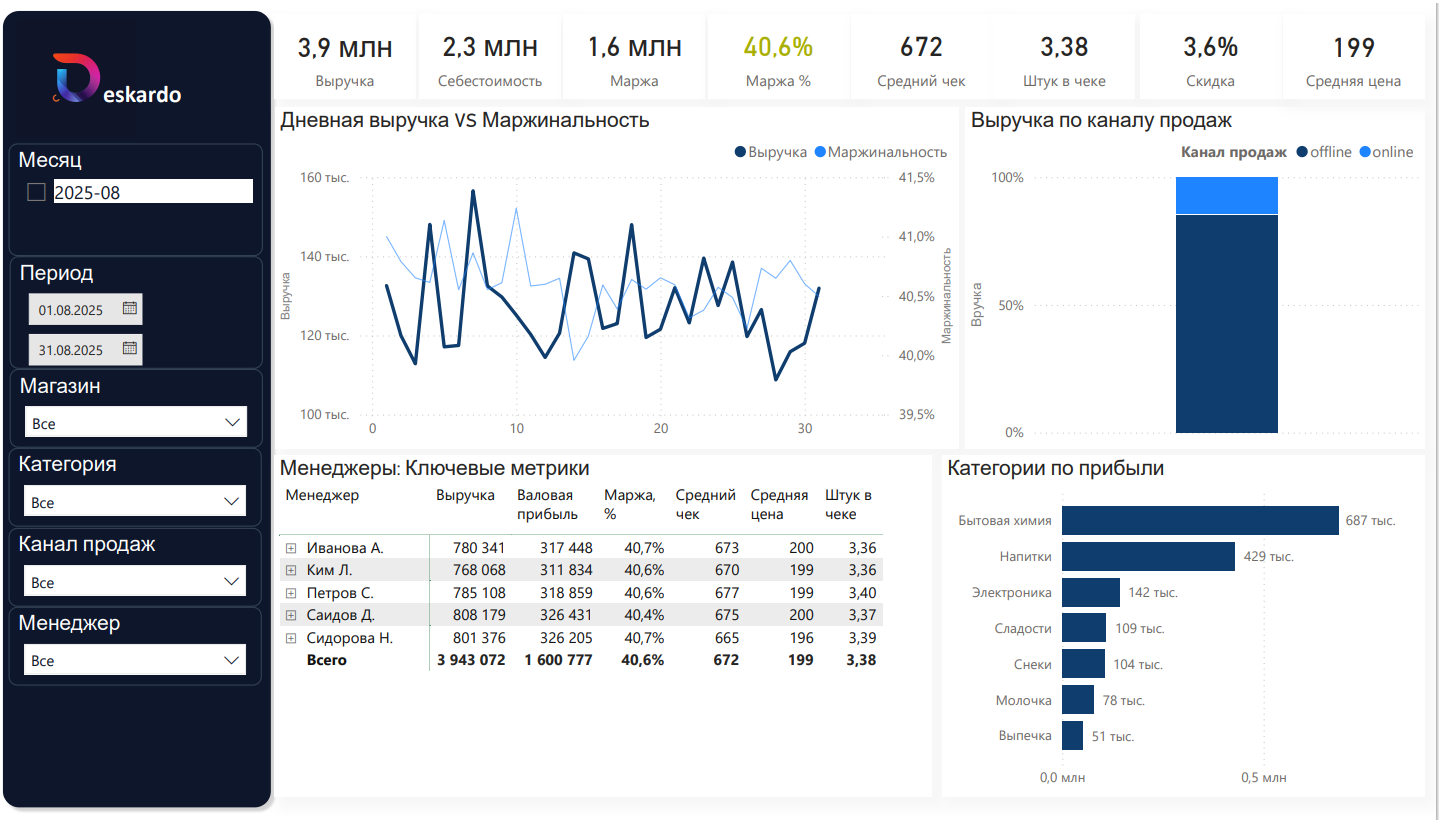Sort table by Выручка column header

[x=465, y=495]
